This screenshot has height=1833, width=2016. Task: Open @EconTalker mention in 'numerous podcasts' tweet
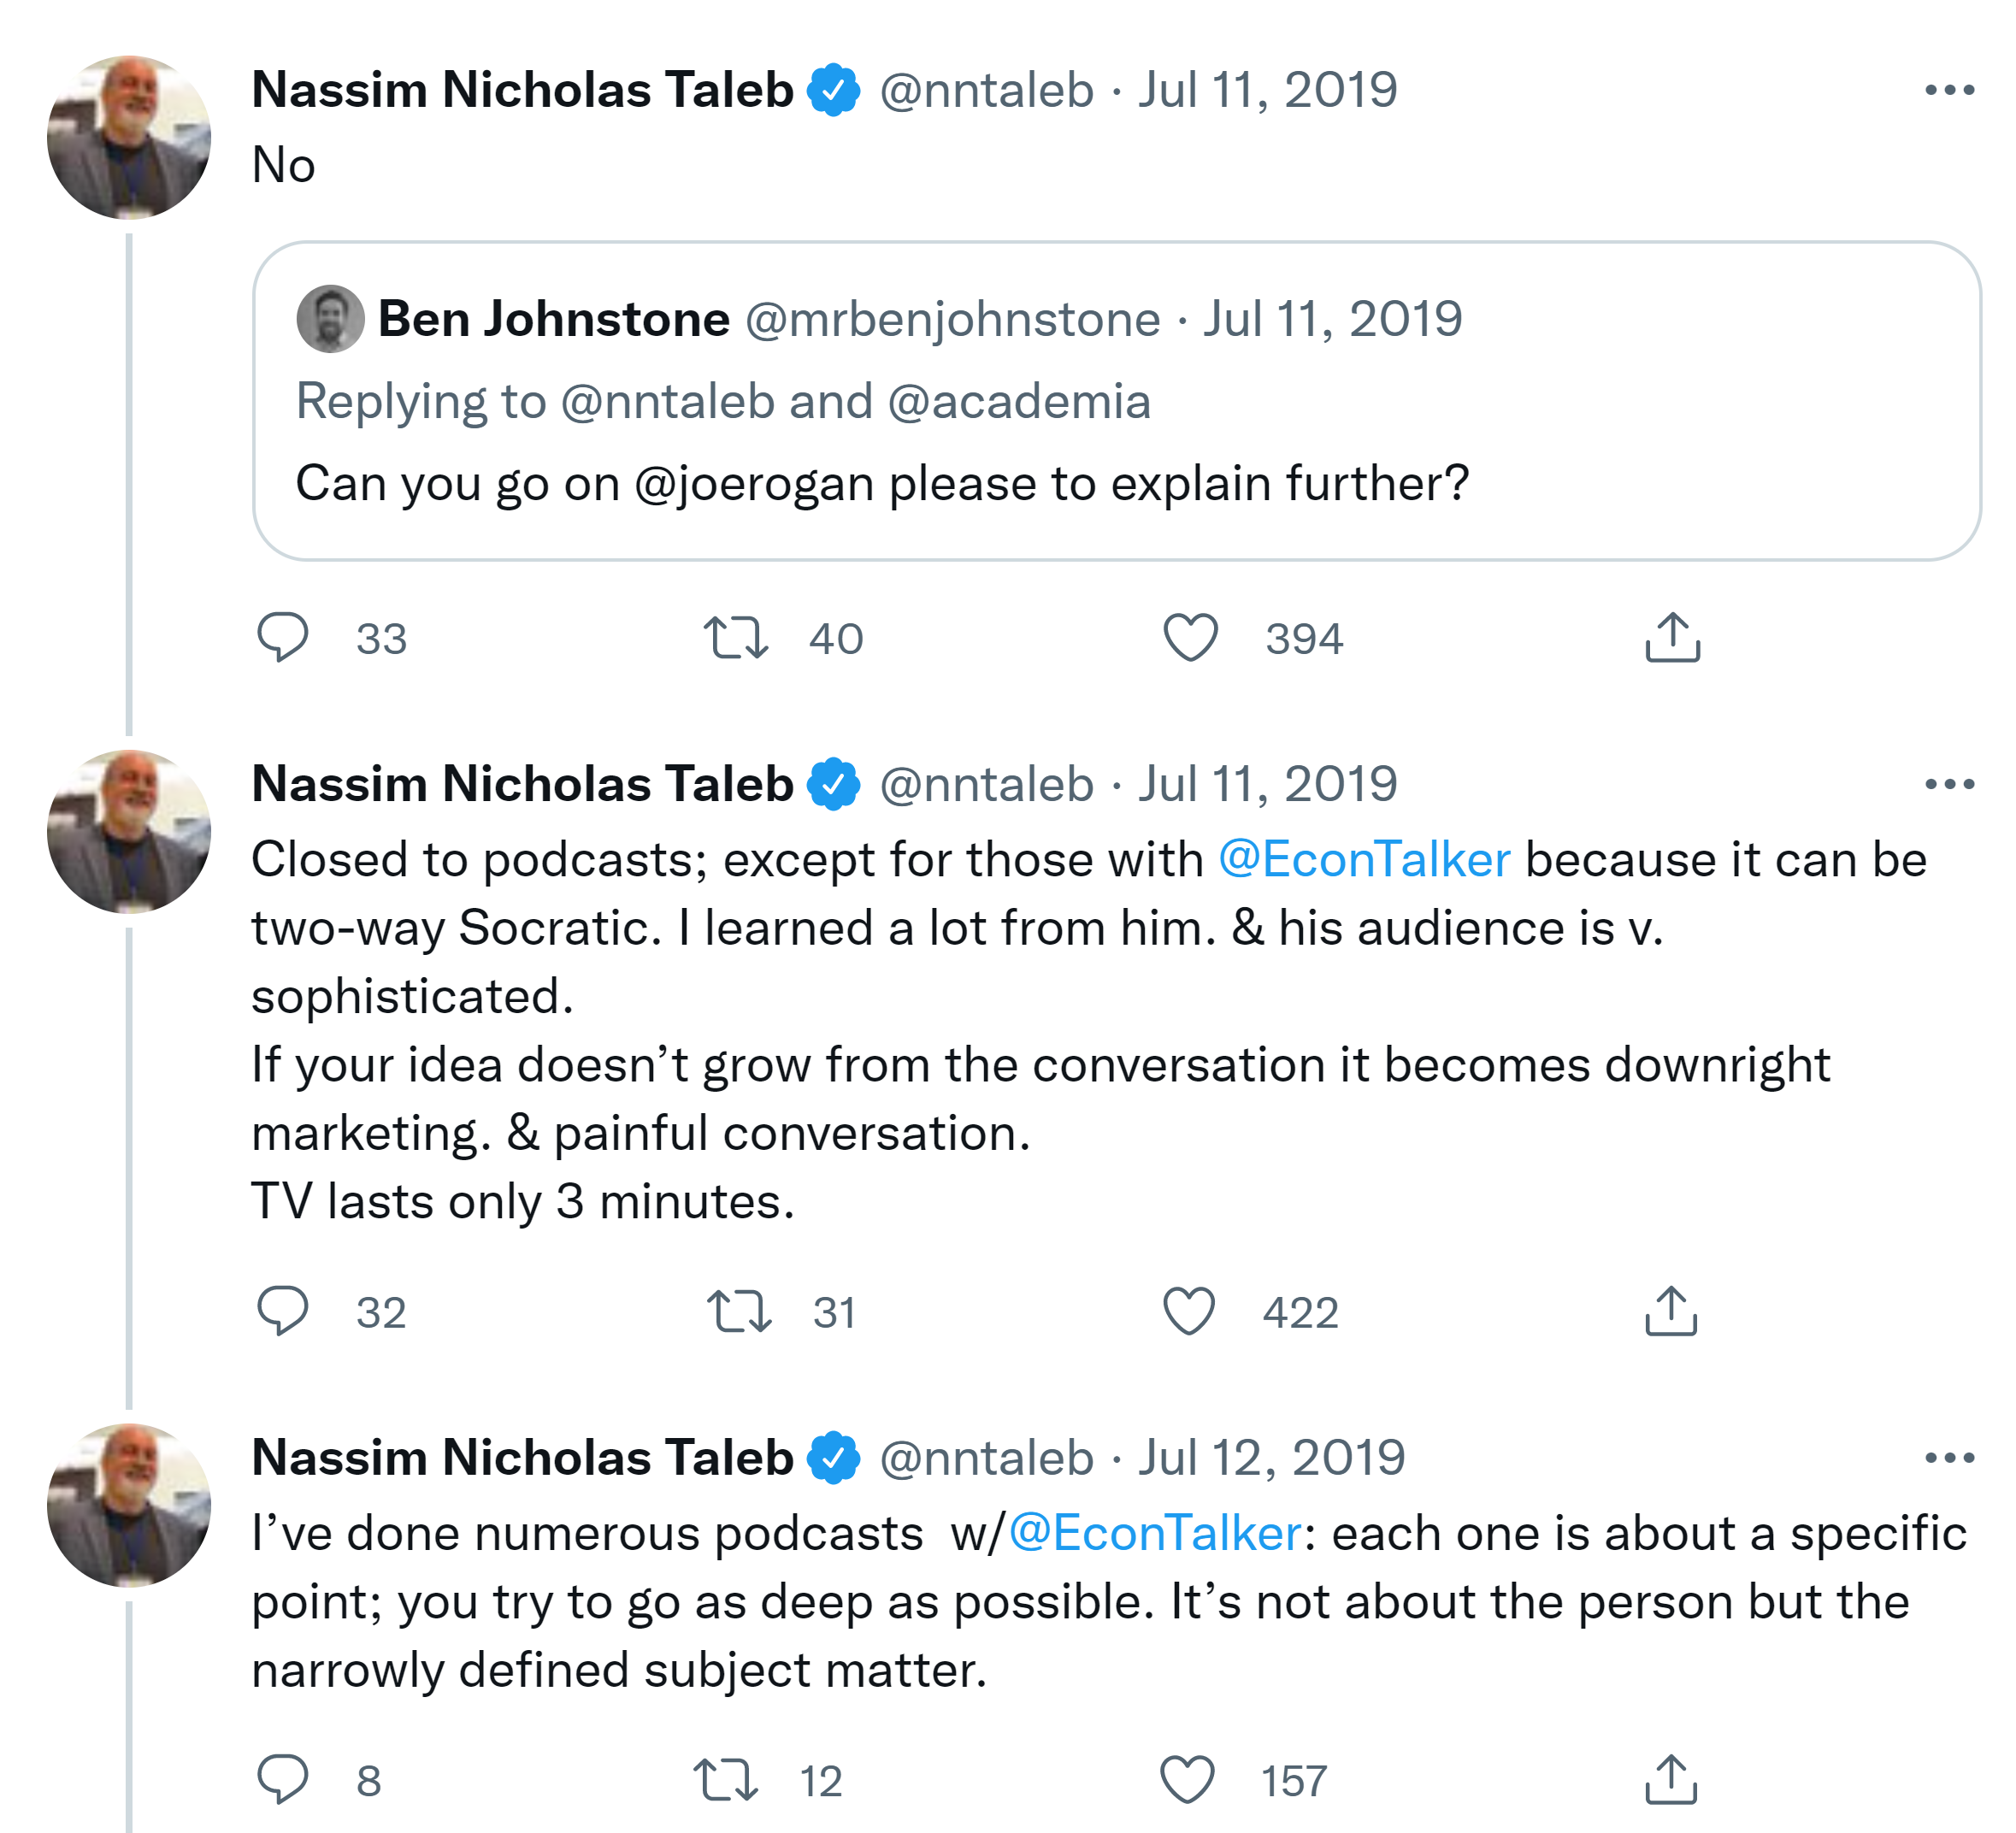coord(1155,1534)
